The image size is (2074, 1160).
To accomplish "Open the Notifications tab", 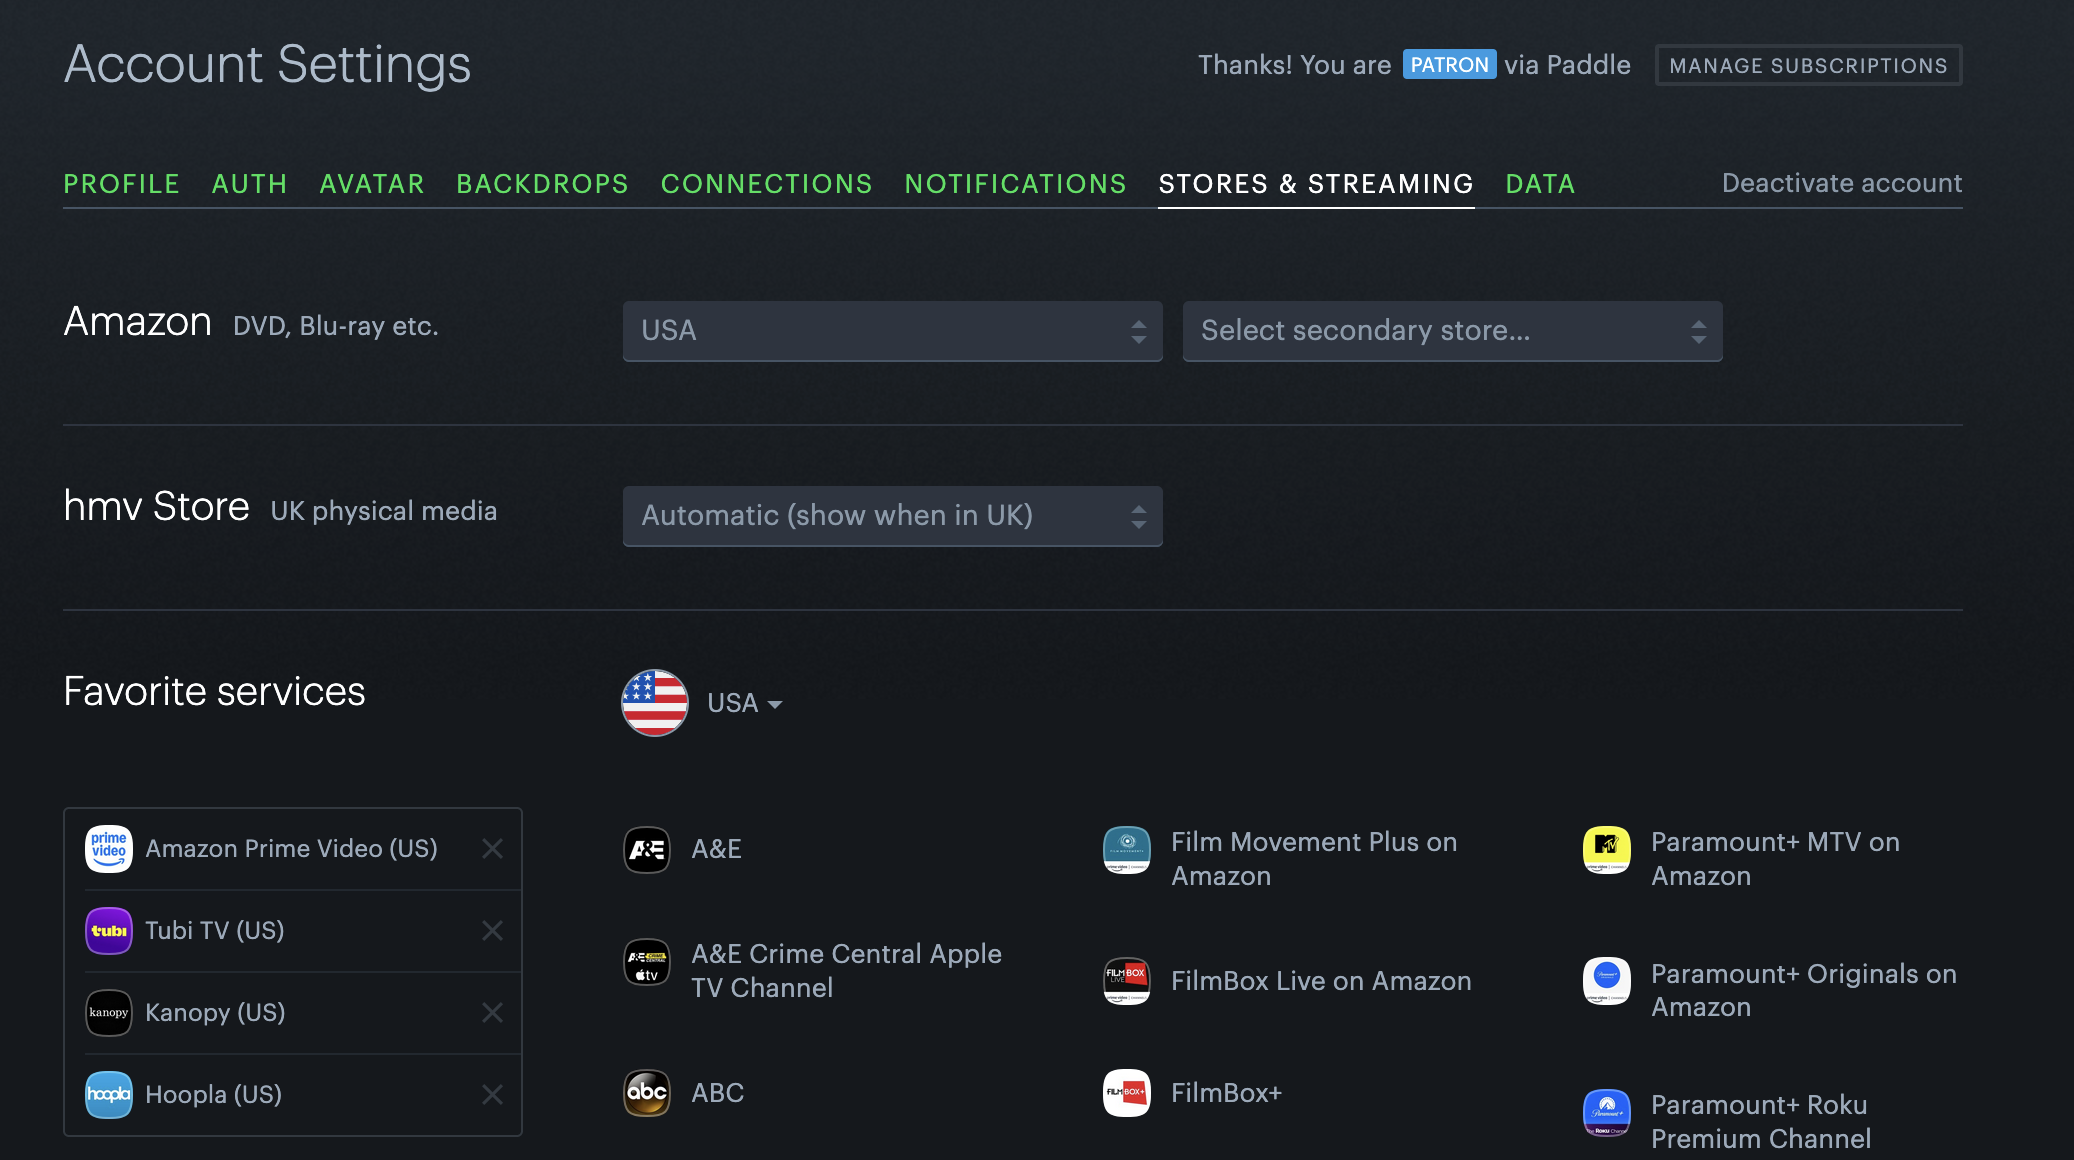I will [1015, 184].
